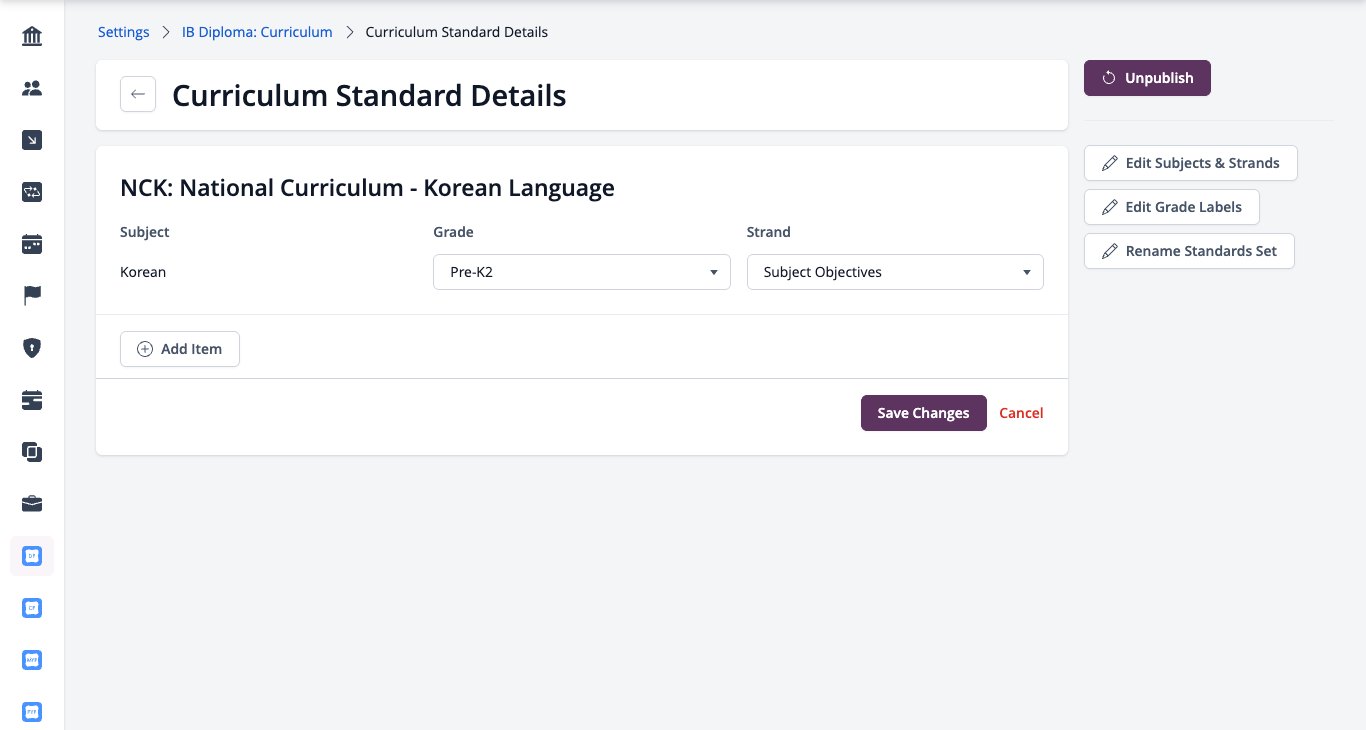Screen dimensions: 1366x730
Task: Click the stacked squares sidebar icon
Action: pos(32,452)
